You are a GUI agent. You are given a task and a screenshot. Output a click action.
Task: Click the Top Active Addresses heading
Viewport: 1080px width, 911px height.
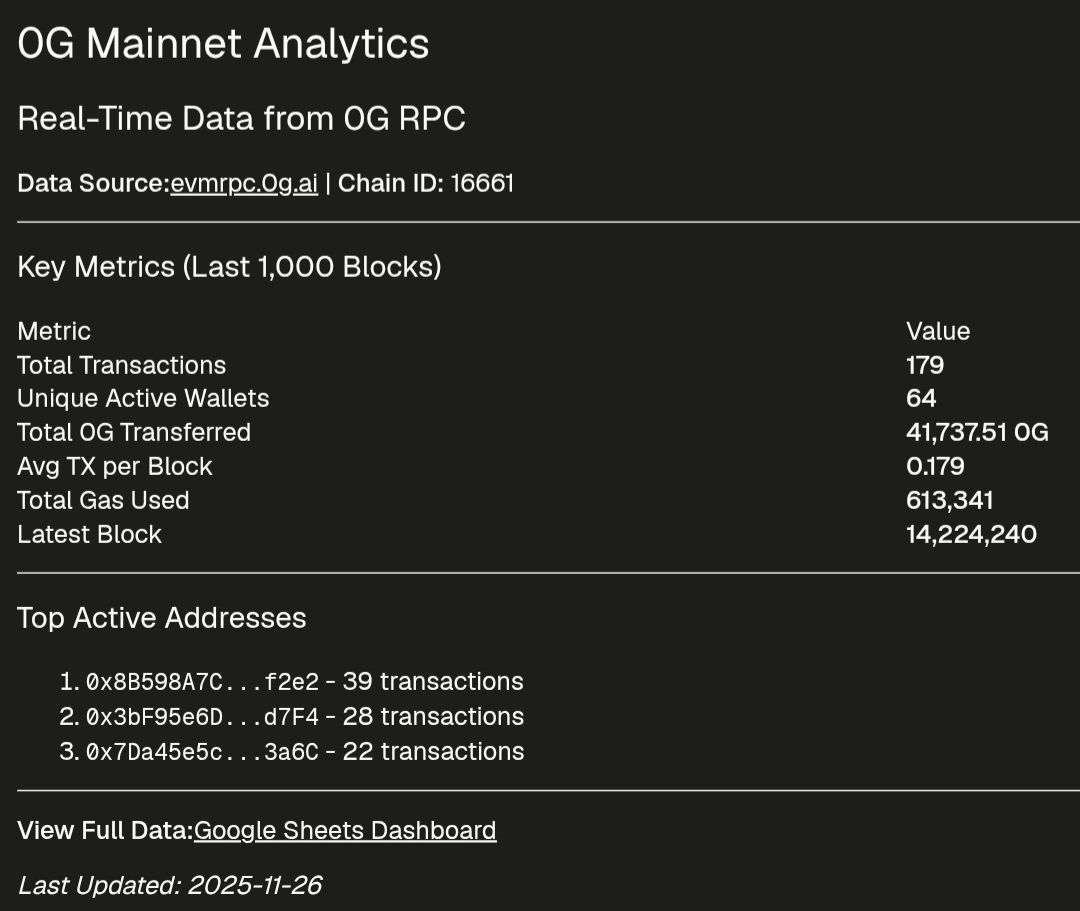[x=162, y=618]
